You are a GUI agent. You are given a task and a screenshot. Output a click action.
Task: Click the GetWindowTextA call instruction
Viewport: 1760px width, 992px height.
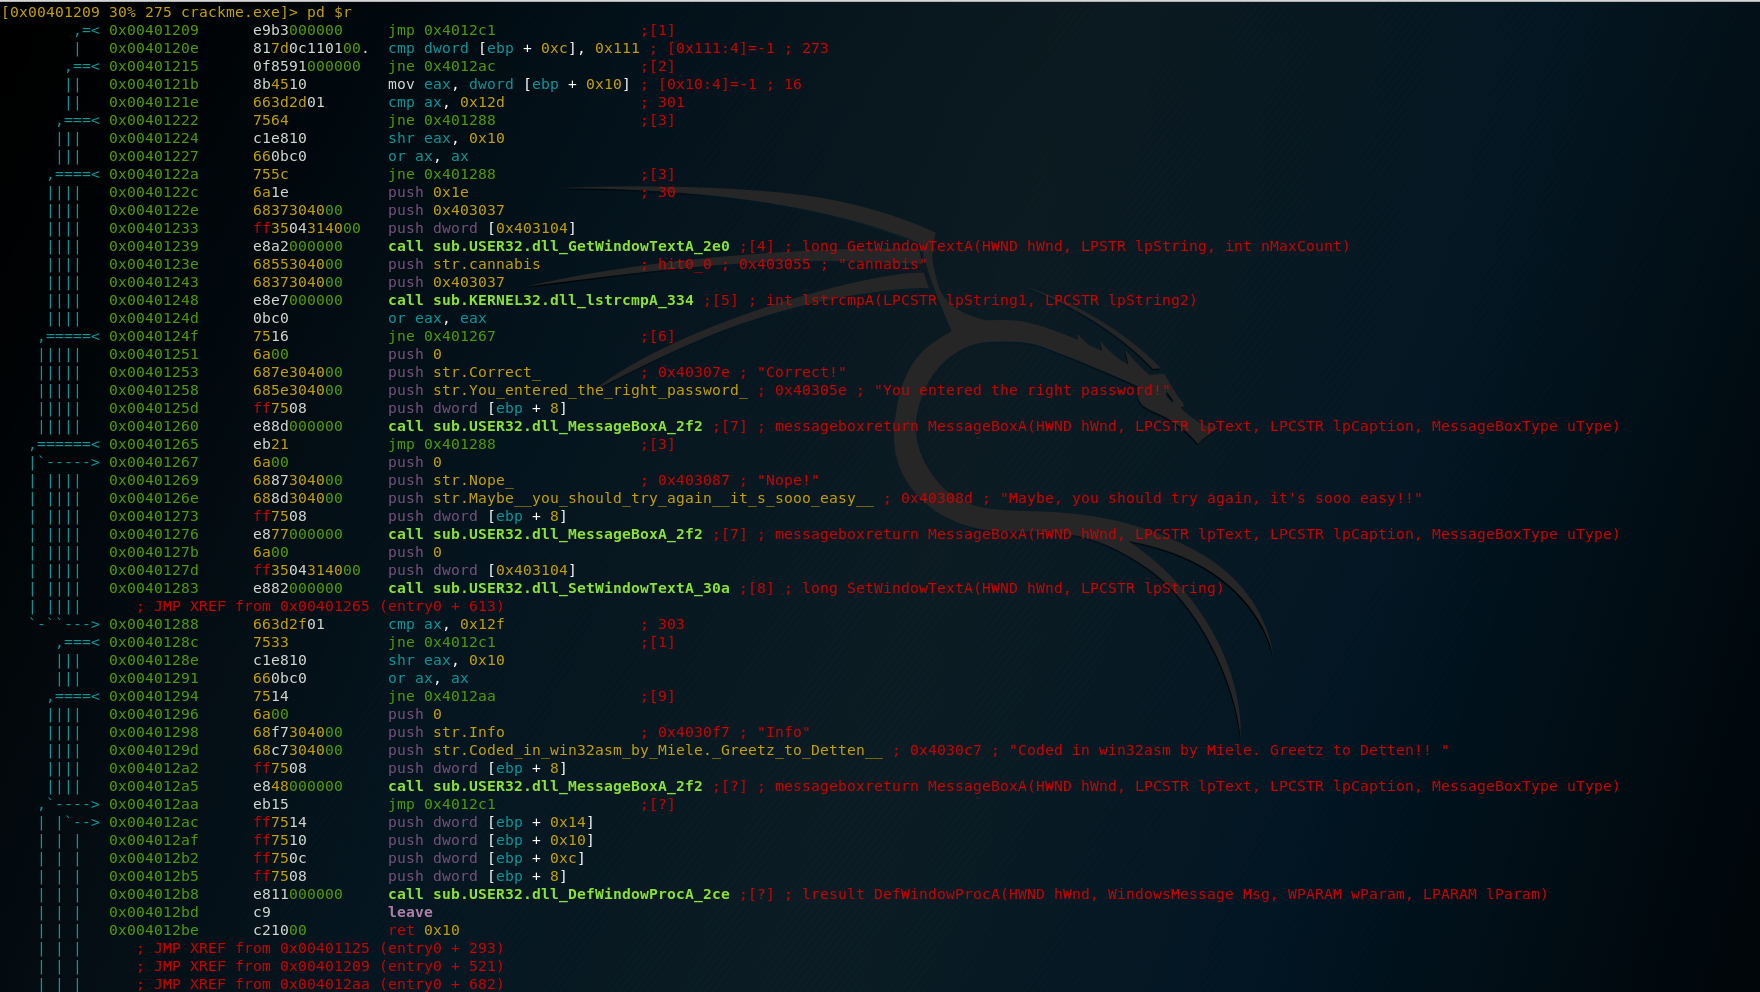pyautogui.click(x=558, y=246)
